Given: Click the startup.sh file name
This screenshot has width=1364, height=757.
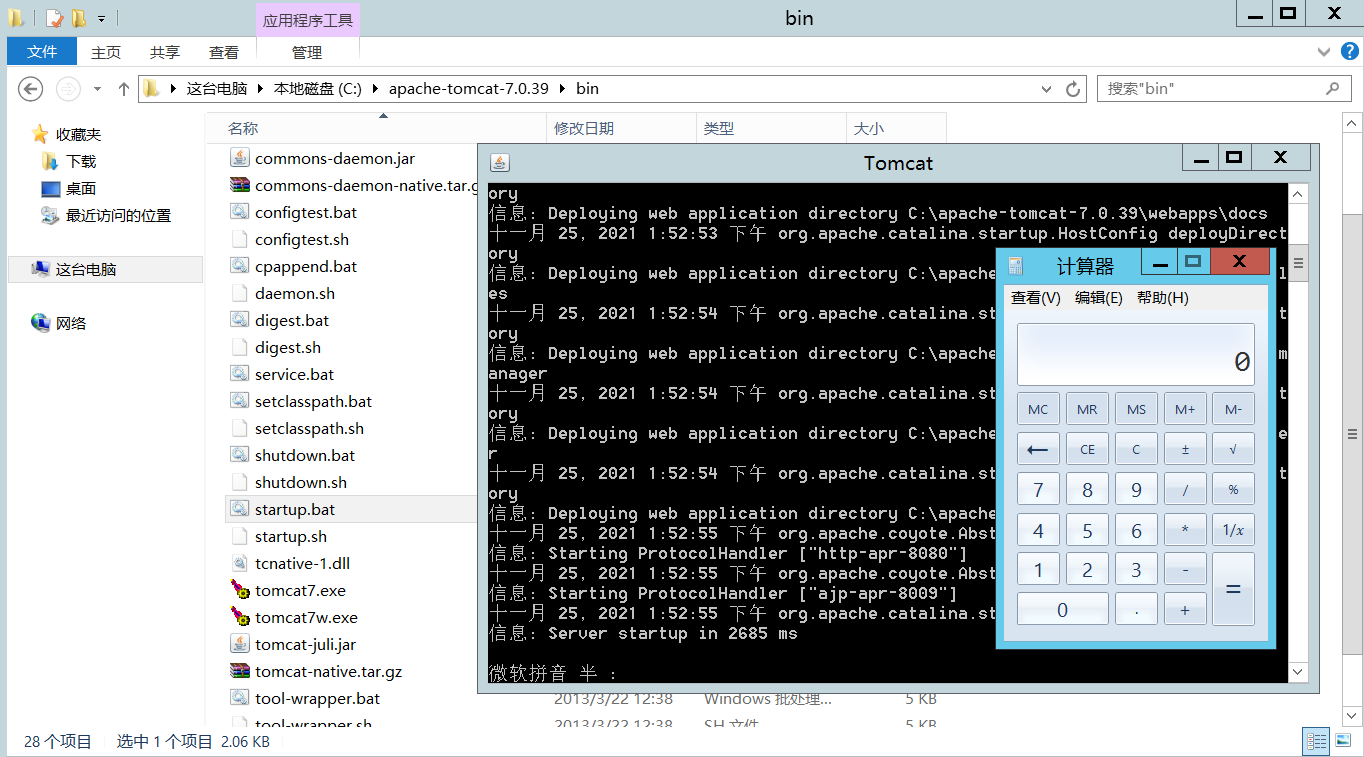Looking at the screenshot, I should [291, 536].
